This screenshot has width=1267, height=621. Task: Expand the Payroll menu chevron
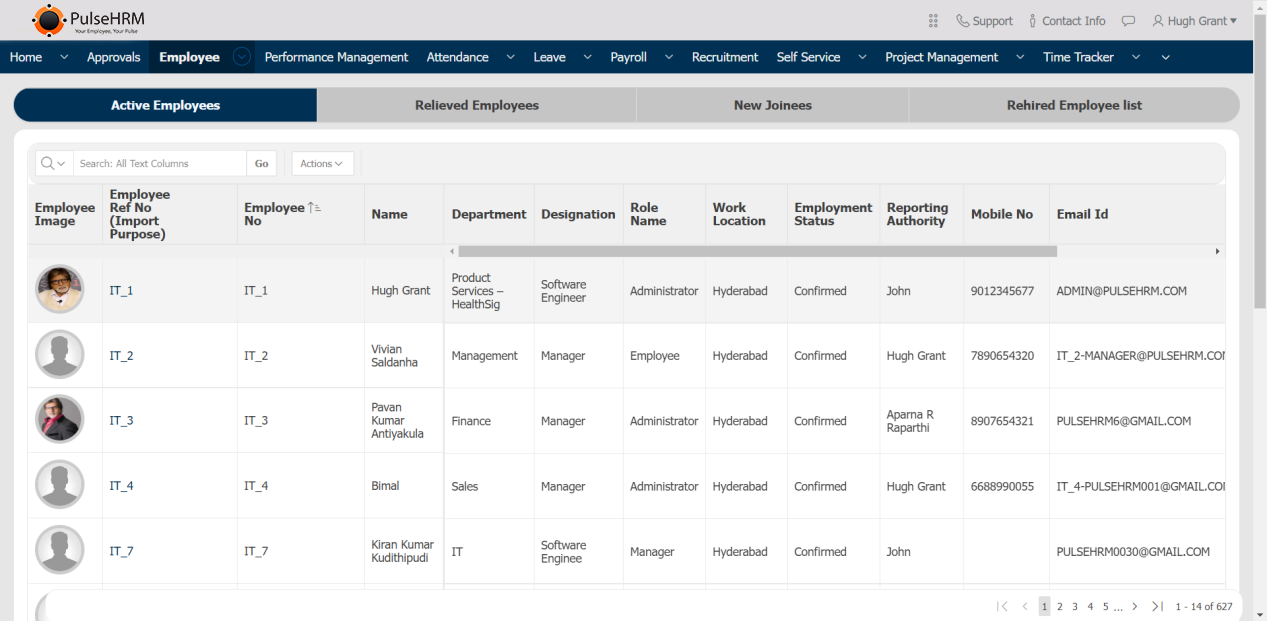(x=668, y=58)
